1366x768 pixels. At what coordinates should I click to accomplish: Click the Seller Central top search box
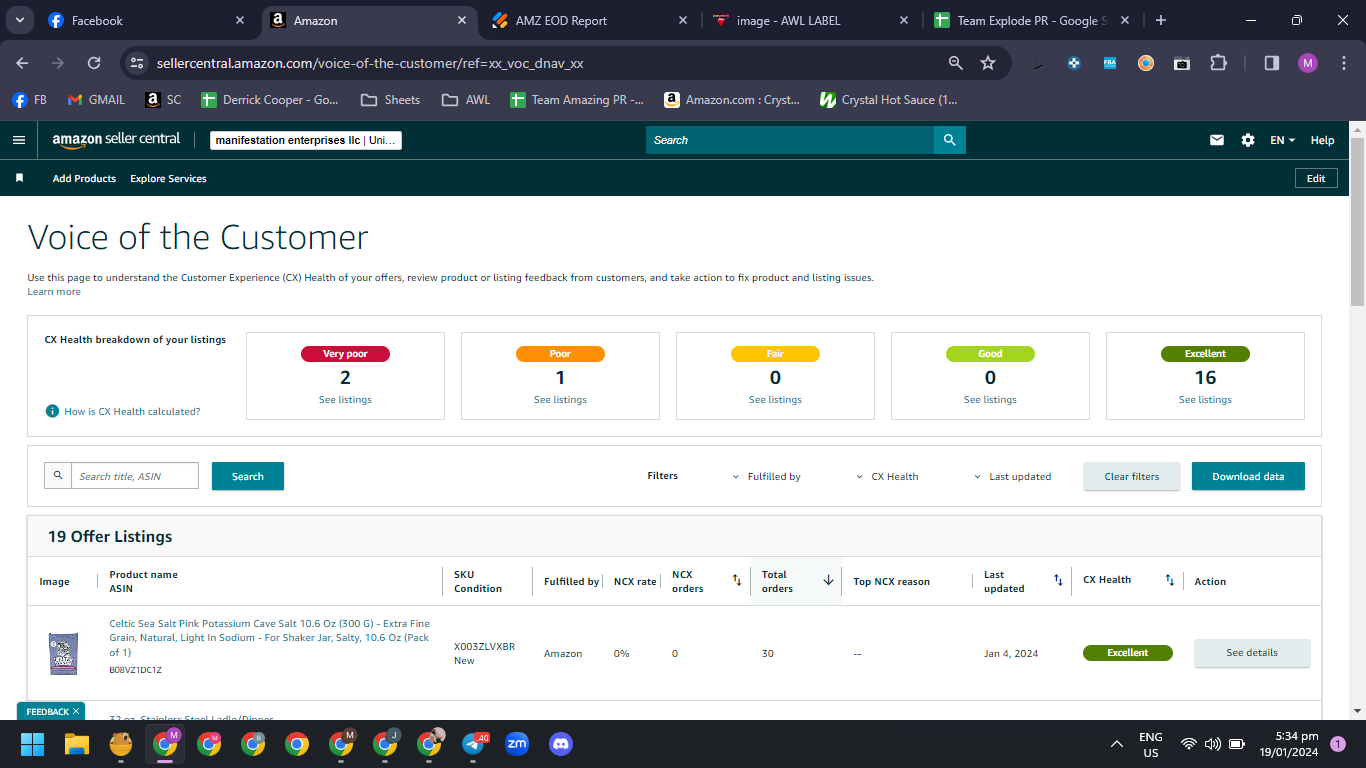(x=790, y=140)
